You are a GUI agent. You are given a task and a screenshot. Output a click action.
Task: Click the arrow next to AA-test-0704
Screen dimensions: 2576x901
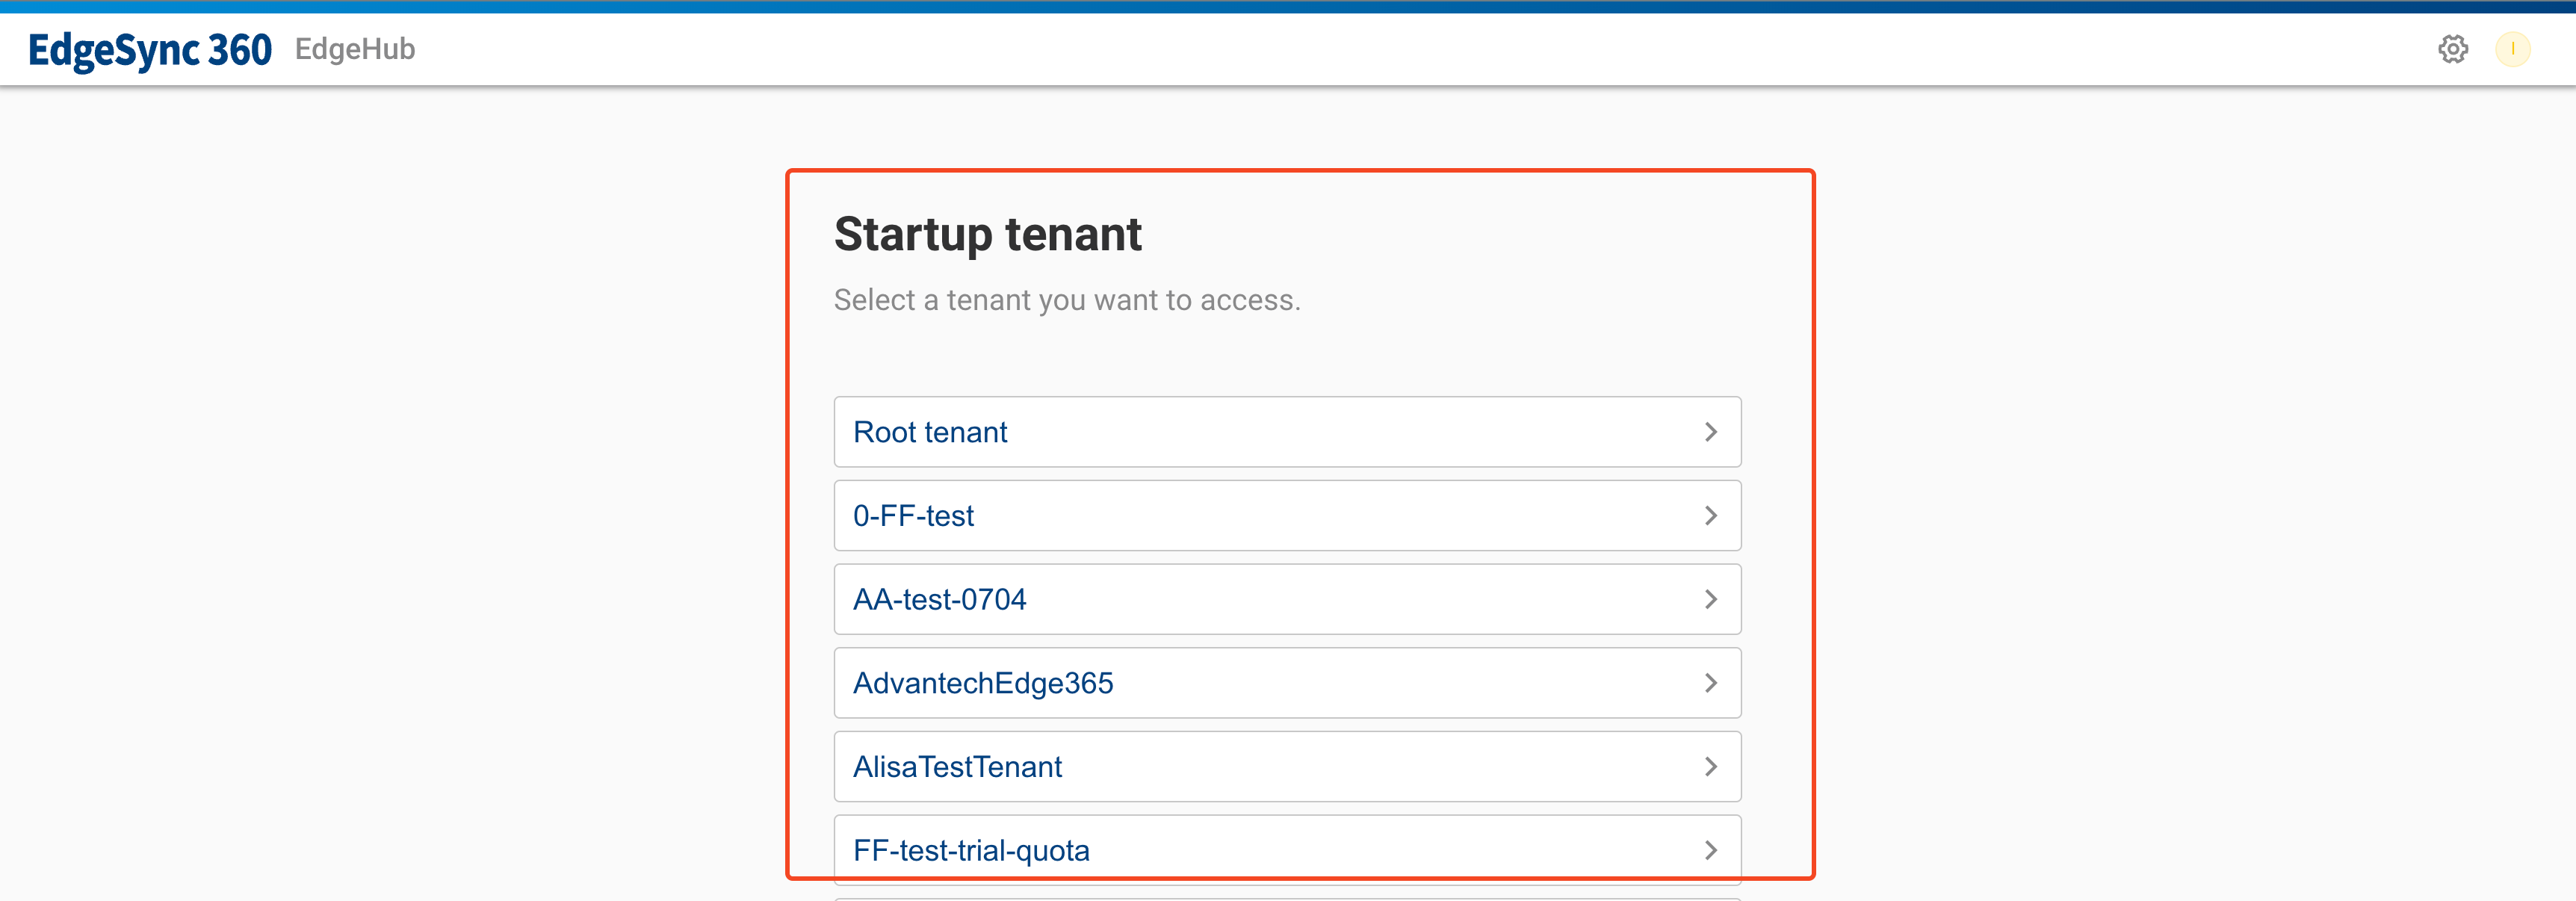pos(1712,599)
